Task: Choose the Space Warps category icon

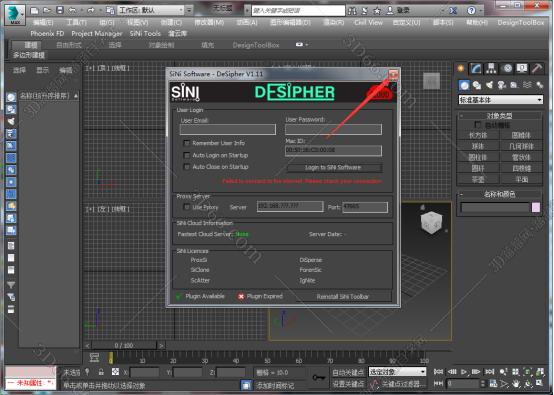Action: [527, 85]
